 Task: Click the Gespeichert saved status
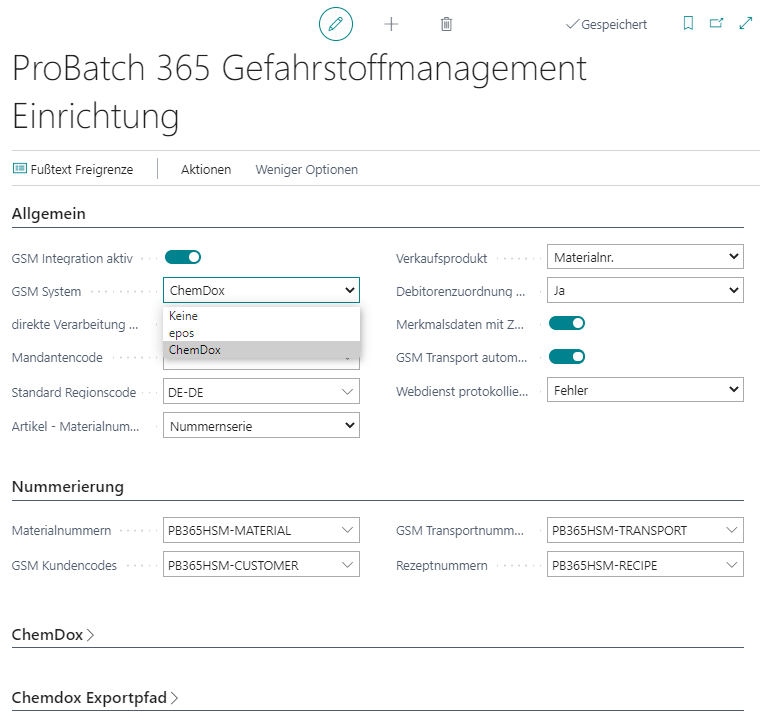pyautogui.click(x=606, y=24)
